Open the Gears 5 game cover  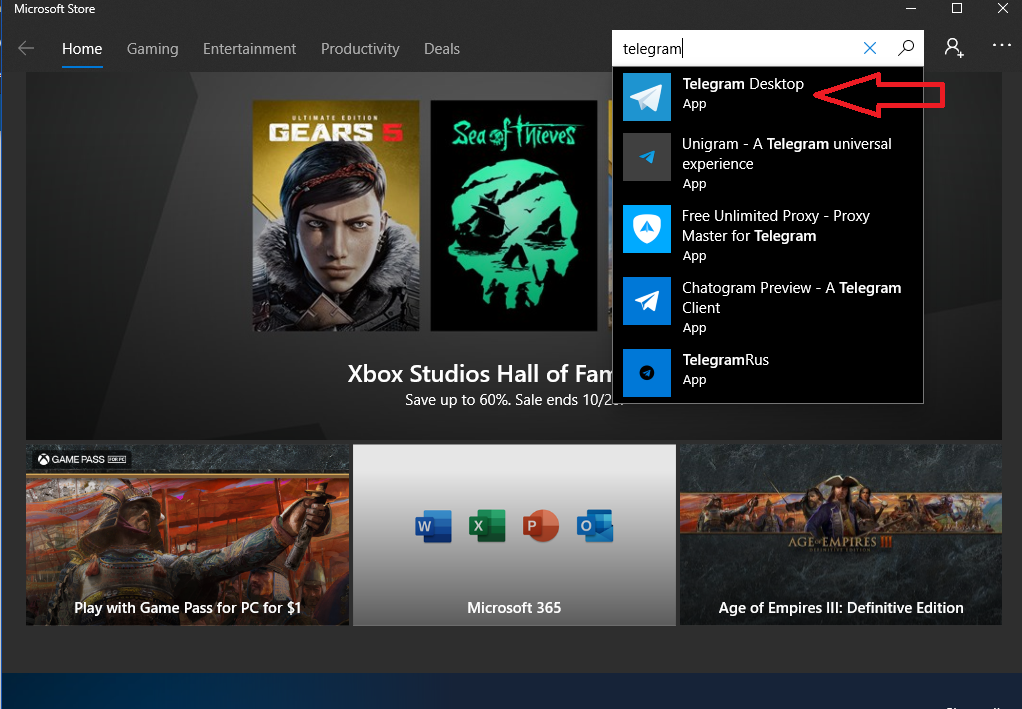(335, 215)
